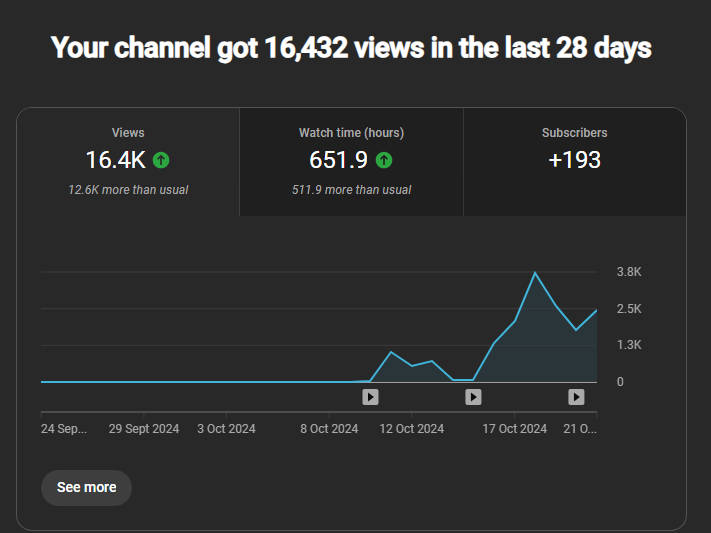The image size is (711, 533).
Task: Click the '12.6K more than usual' text
Action: (128, 190)
